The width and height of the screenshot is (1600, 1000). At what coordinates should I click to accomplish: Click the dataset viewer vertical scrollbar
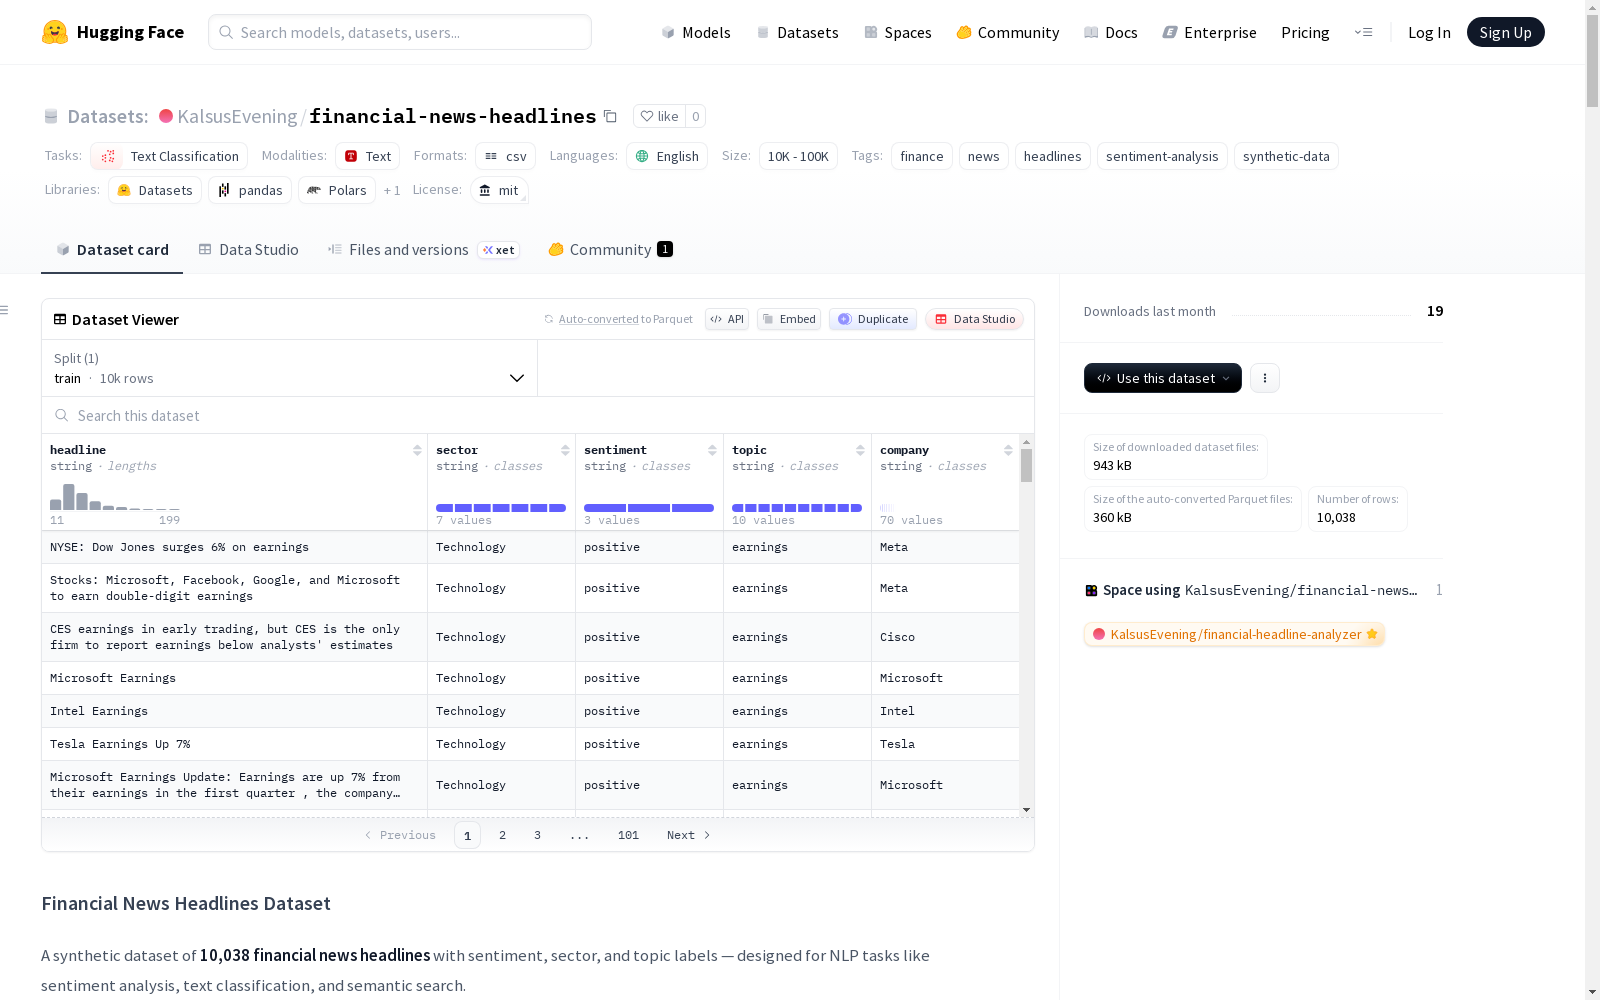pyautogui.click(x=1026, y=466)
